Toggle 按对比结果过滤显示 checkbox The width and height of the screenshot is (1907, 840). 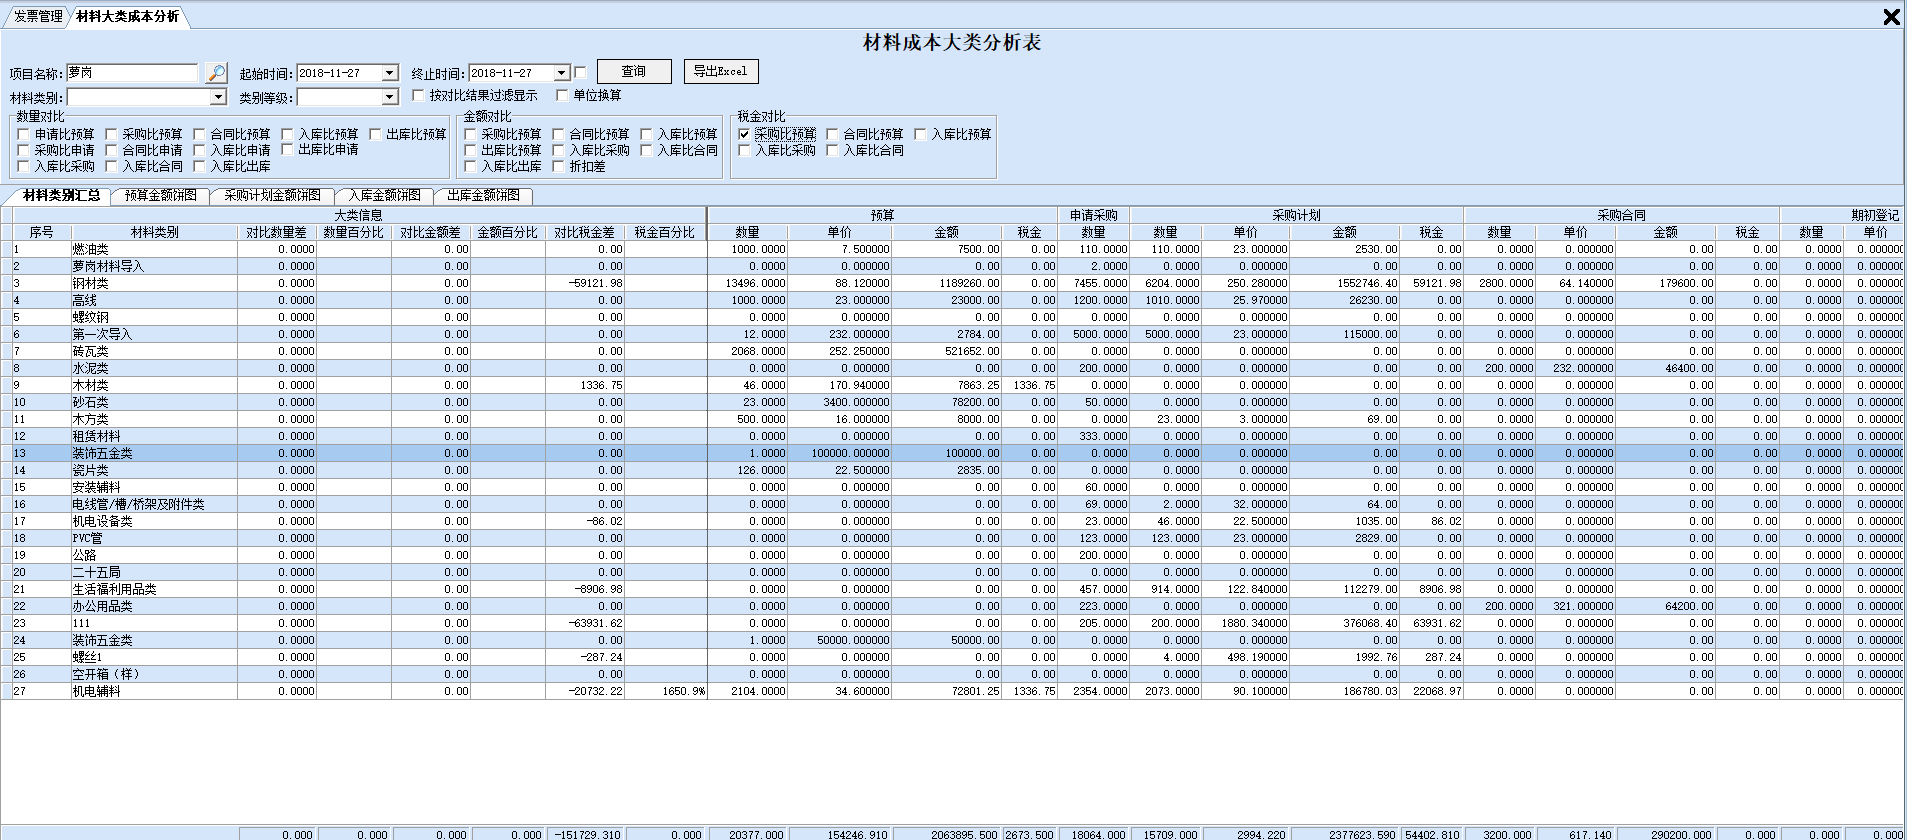(x=419, y=96)
